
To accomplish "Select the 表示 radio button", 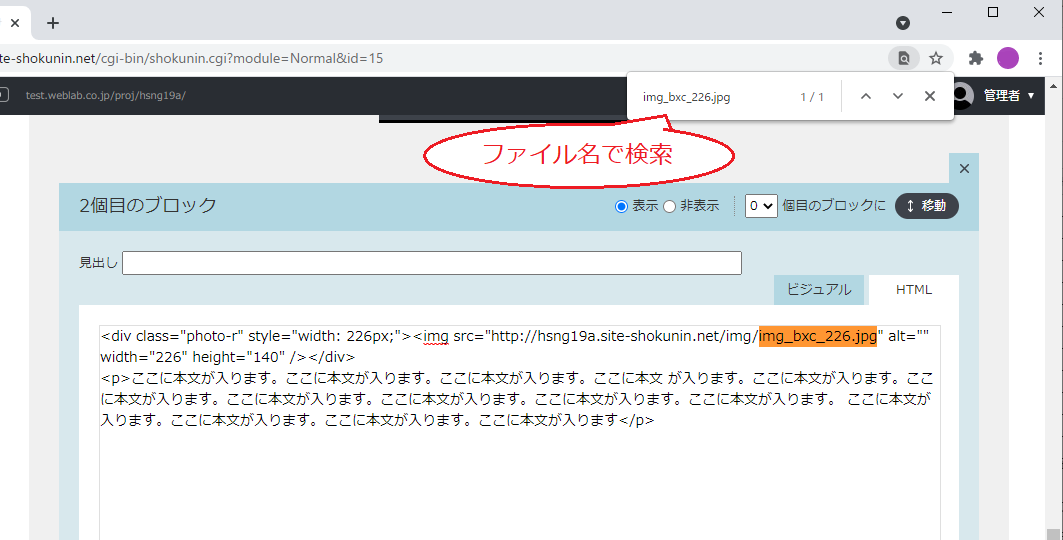I will pyautogui.click(x=621, y=206).
